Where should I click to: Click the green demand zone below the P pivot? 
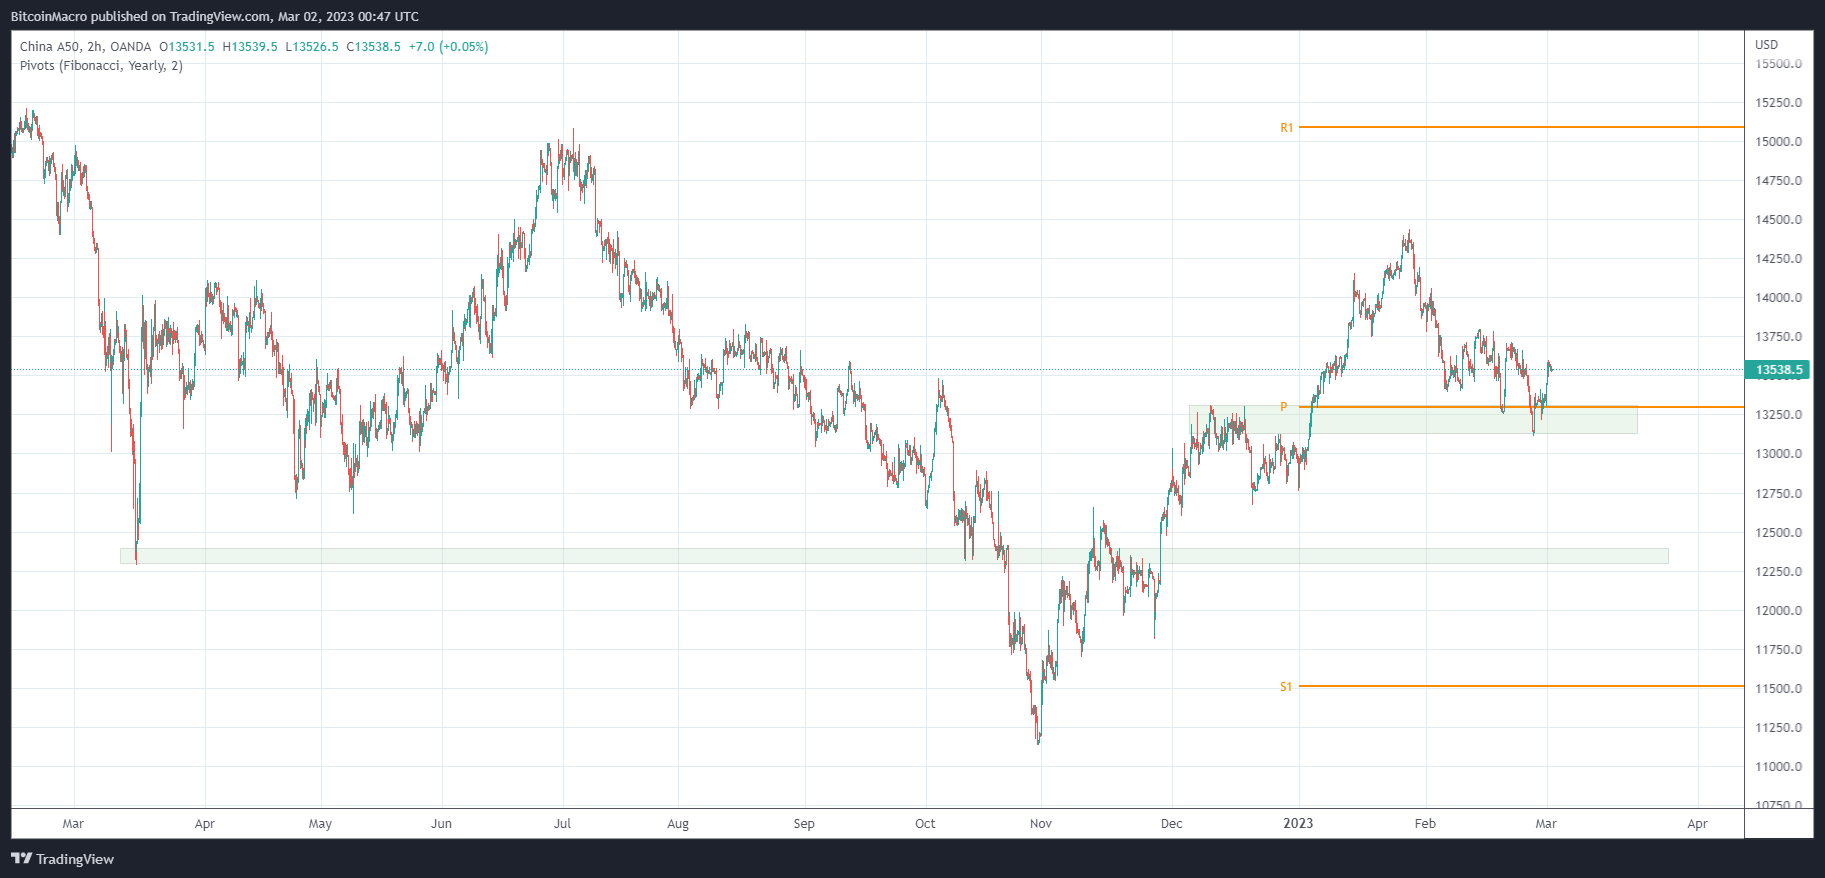pyautogui.click(x=1413, y=419)
